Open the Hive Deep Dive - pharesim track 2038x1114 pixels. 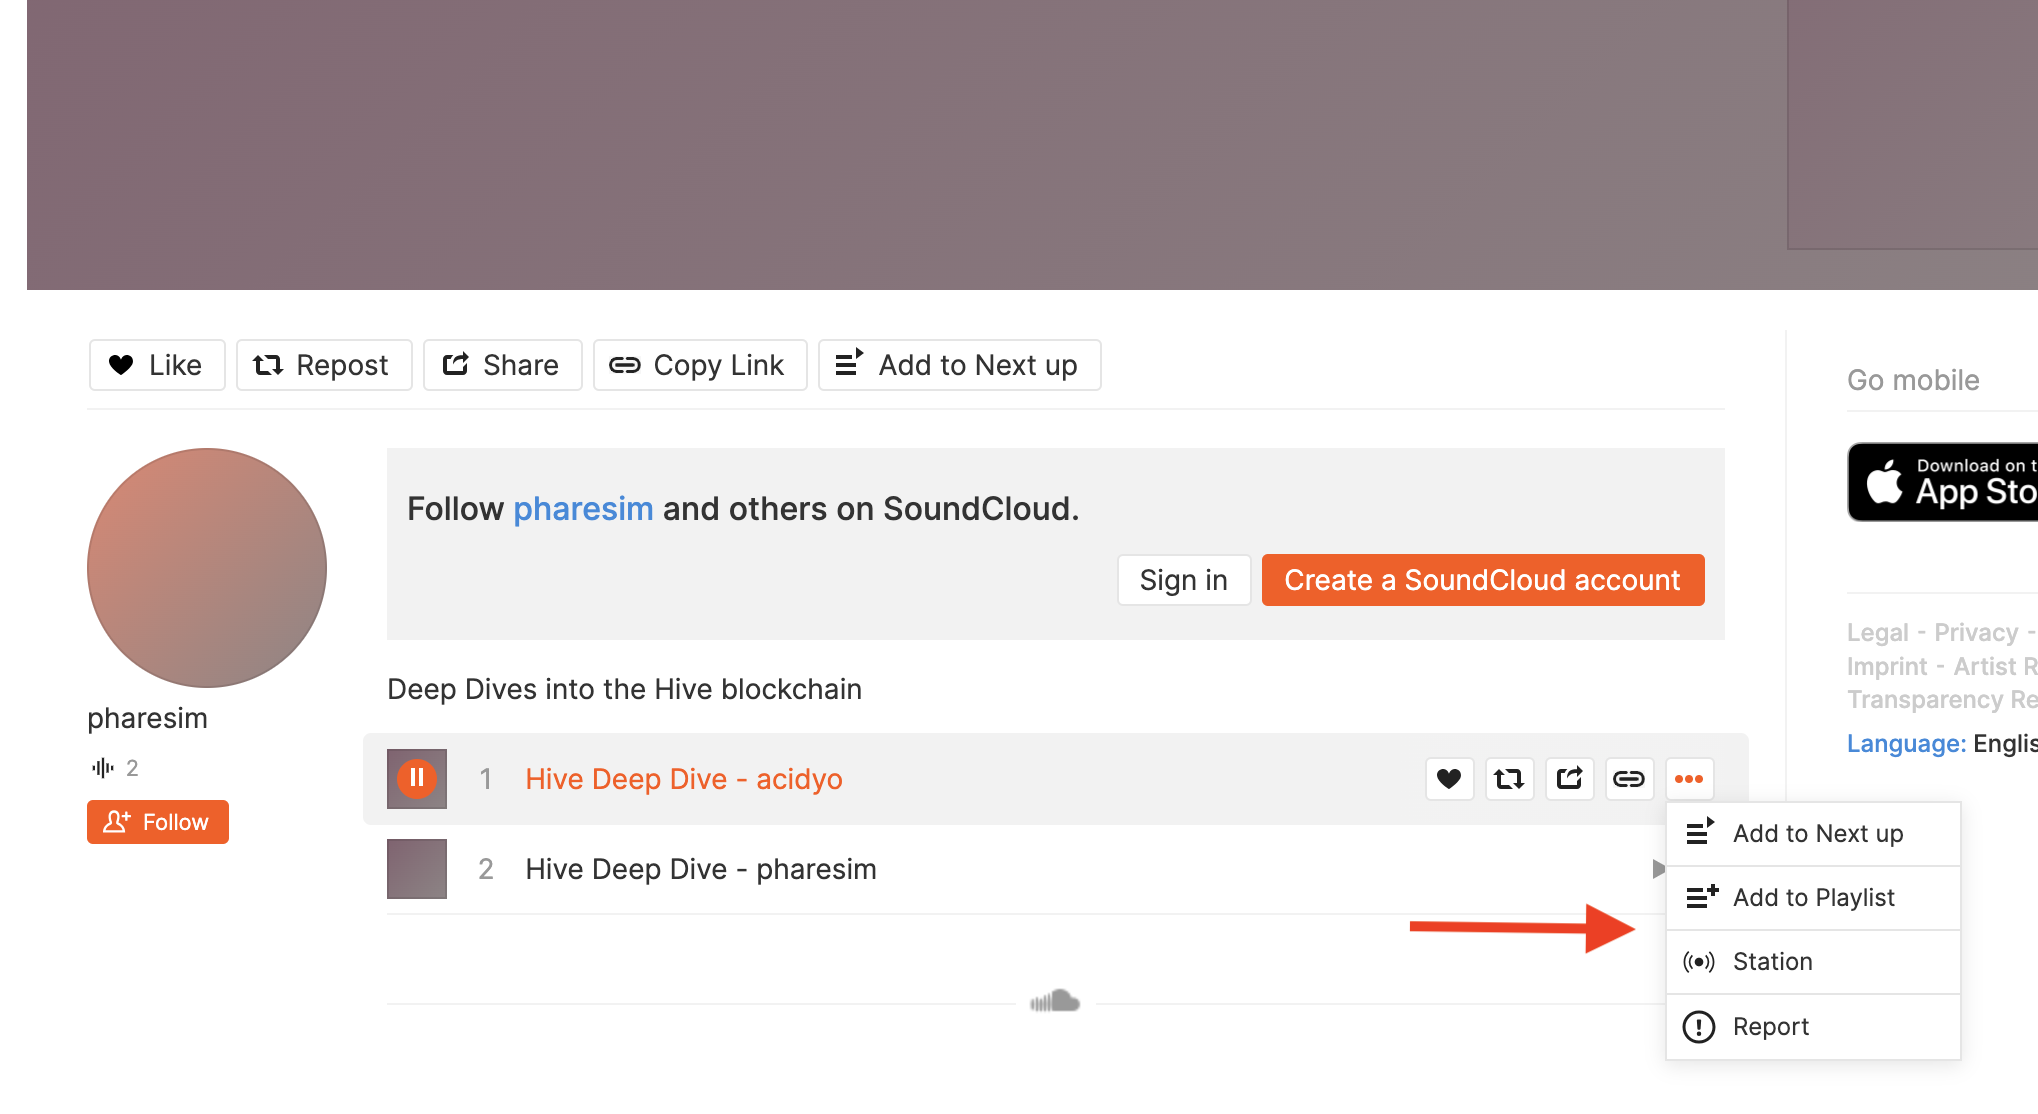(701, 869)
